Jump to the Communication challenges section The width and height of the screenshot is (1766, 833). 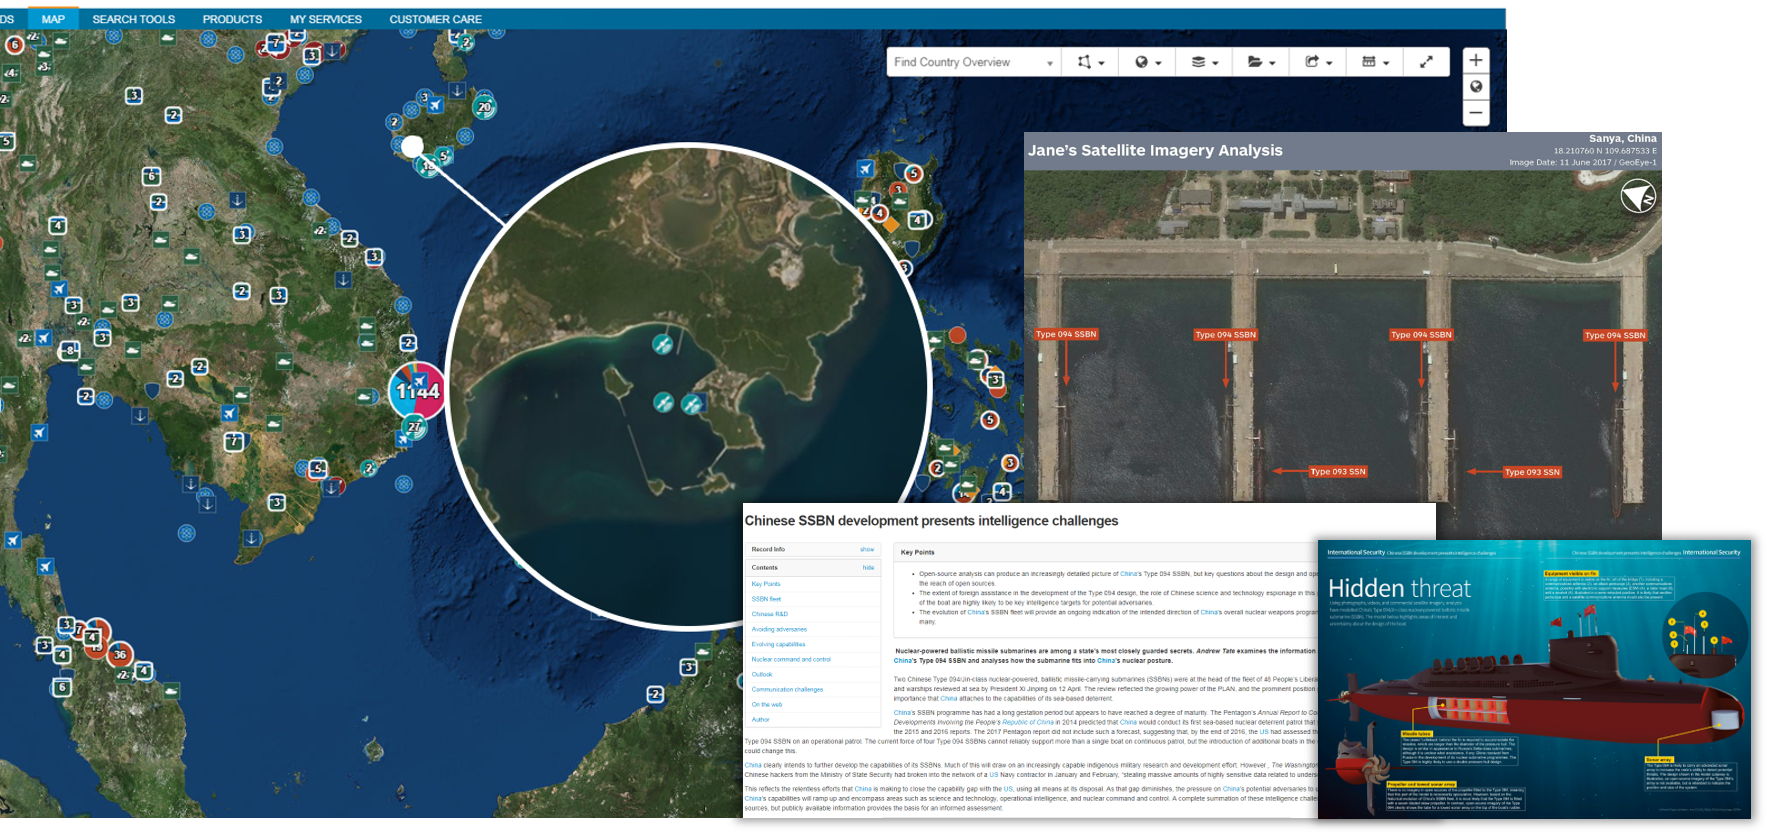[787, 689]
